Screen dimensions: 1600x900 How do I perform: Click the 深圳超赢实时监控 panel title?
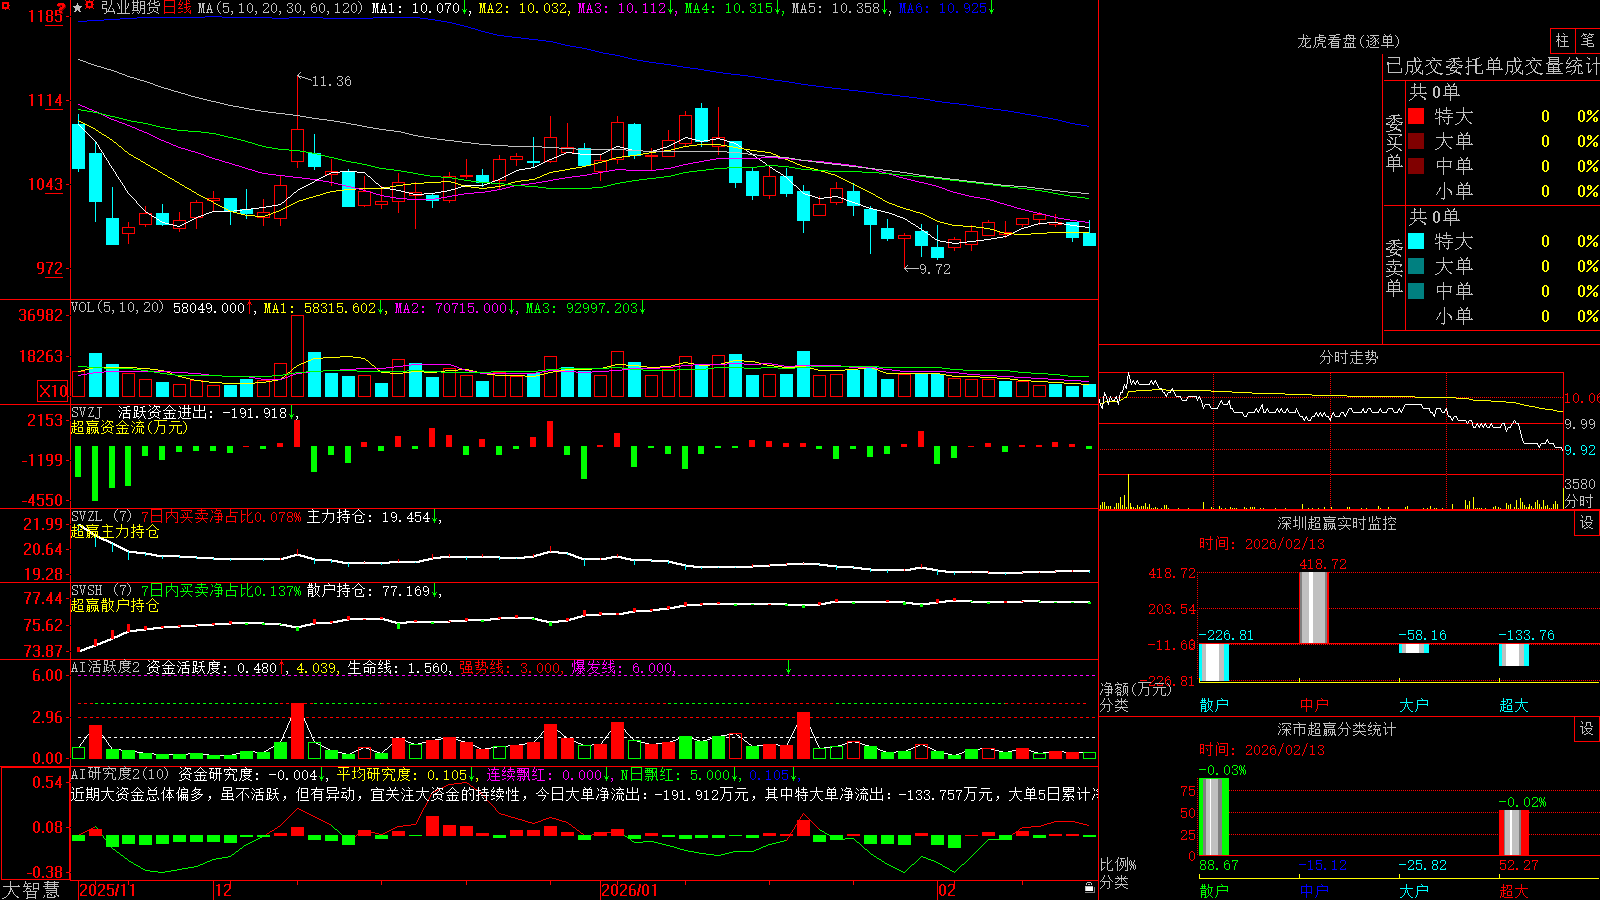click(1336, 523)
